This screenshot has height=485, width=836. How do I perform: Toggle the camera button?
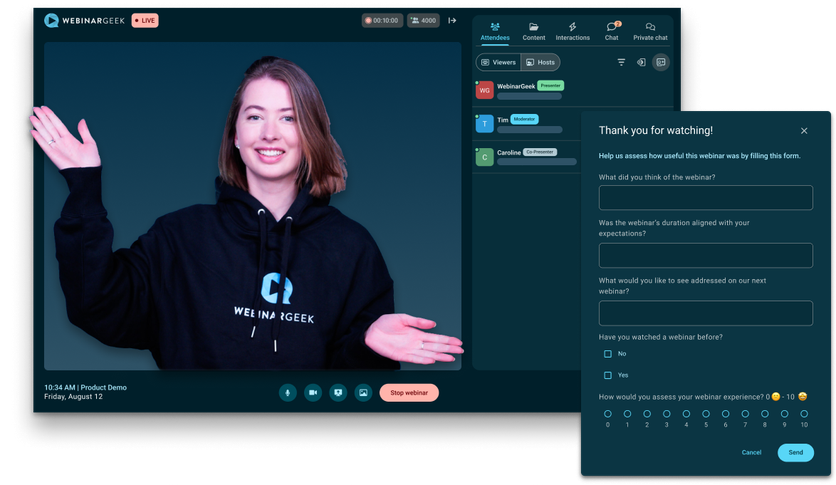tap(313, 393)
